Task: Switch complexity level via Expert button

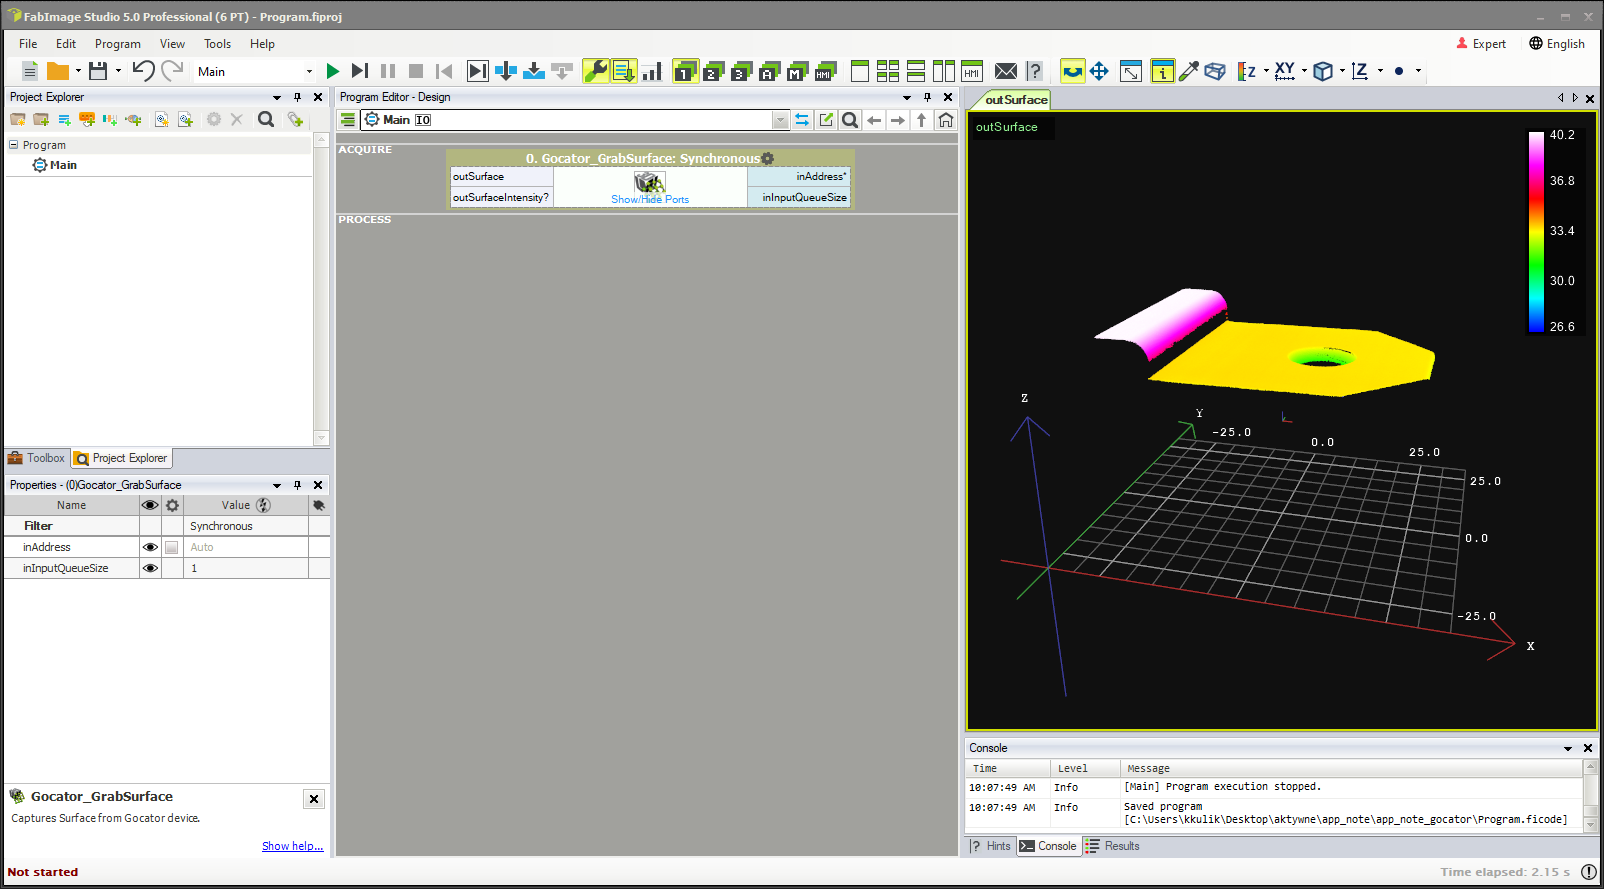Action: click(1481, 44)
